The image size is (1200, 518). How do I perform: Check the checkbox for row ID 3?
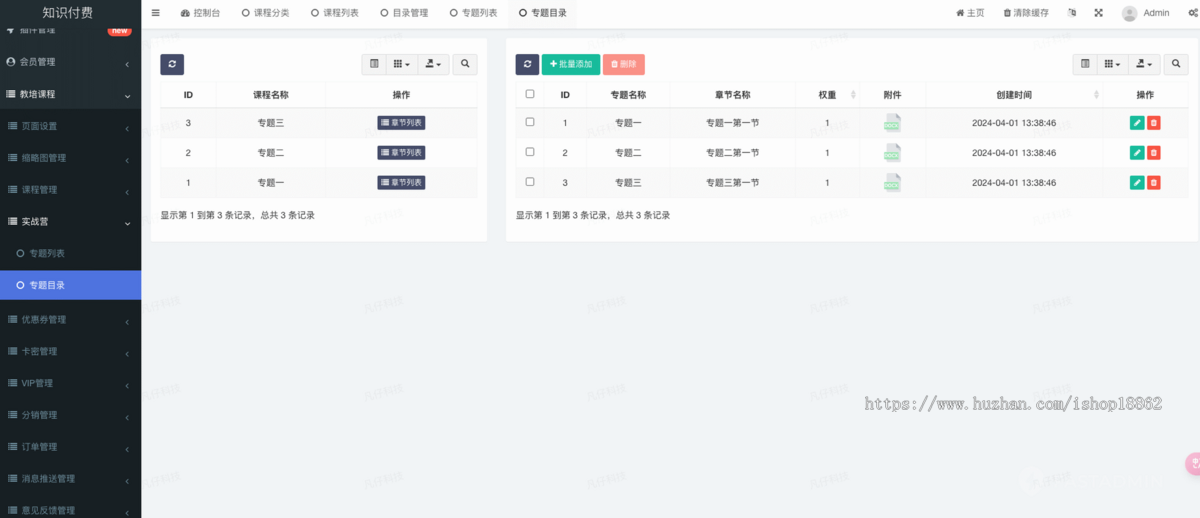click(x=530, y=182)
